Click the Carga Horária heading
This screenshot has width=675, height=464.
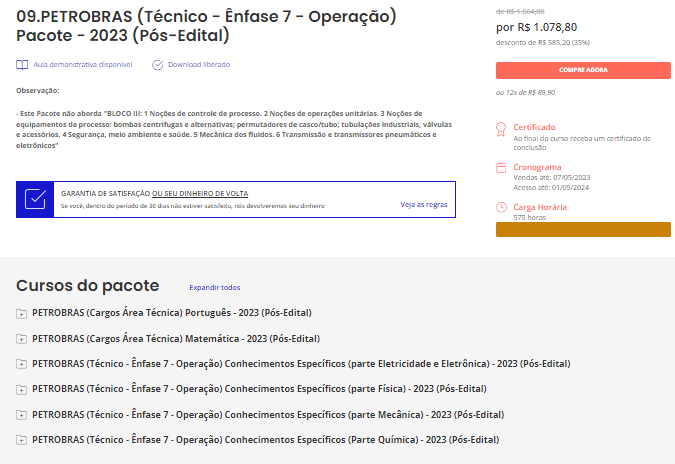540,207
